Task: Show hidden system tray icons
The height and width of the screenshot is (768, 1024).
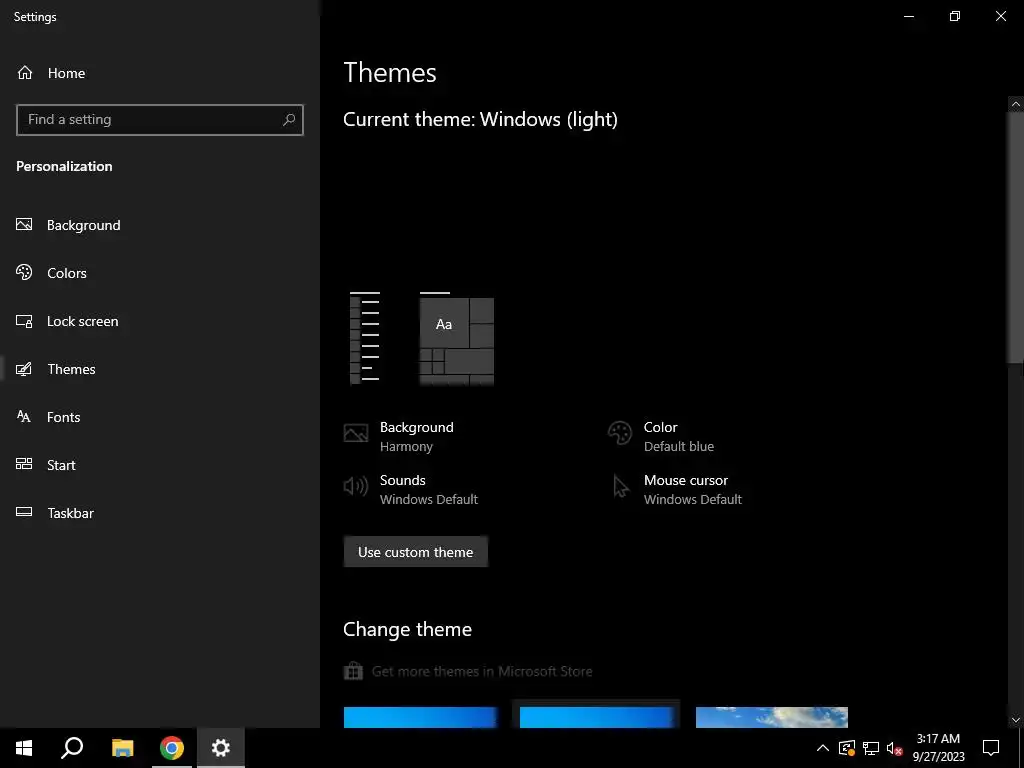Action: coord(823,748)
